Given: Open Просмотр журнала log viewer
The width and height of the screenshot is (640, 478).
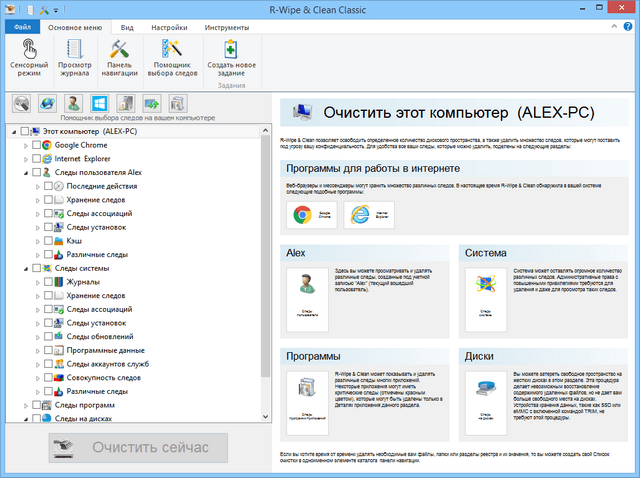Looking at the screenshot, I should 73,58.
